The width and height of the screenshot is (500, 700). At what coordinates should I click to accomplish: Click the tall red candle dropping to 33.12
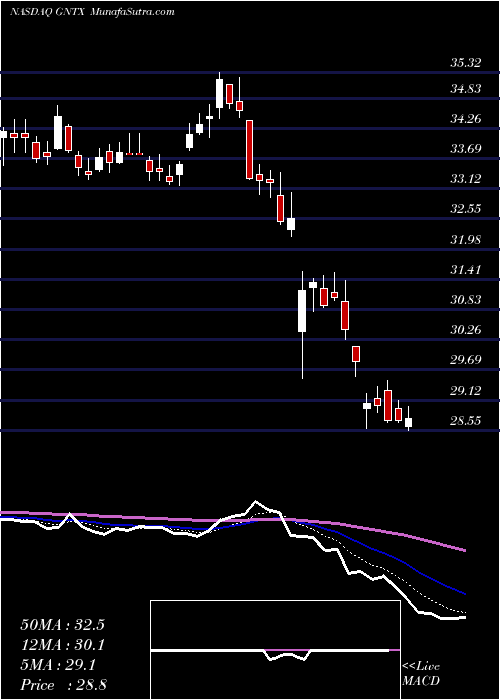pyautogui.click(x=249, y=150)
